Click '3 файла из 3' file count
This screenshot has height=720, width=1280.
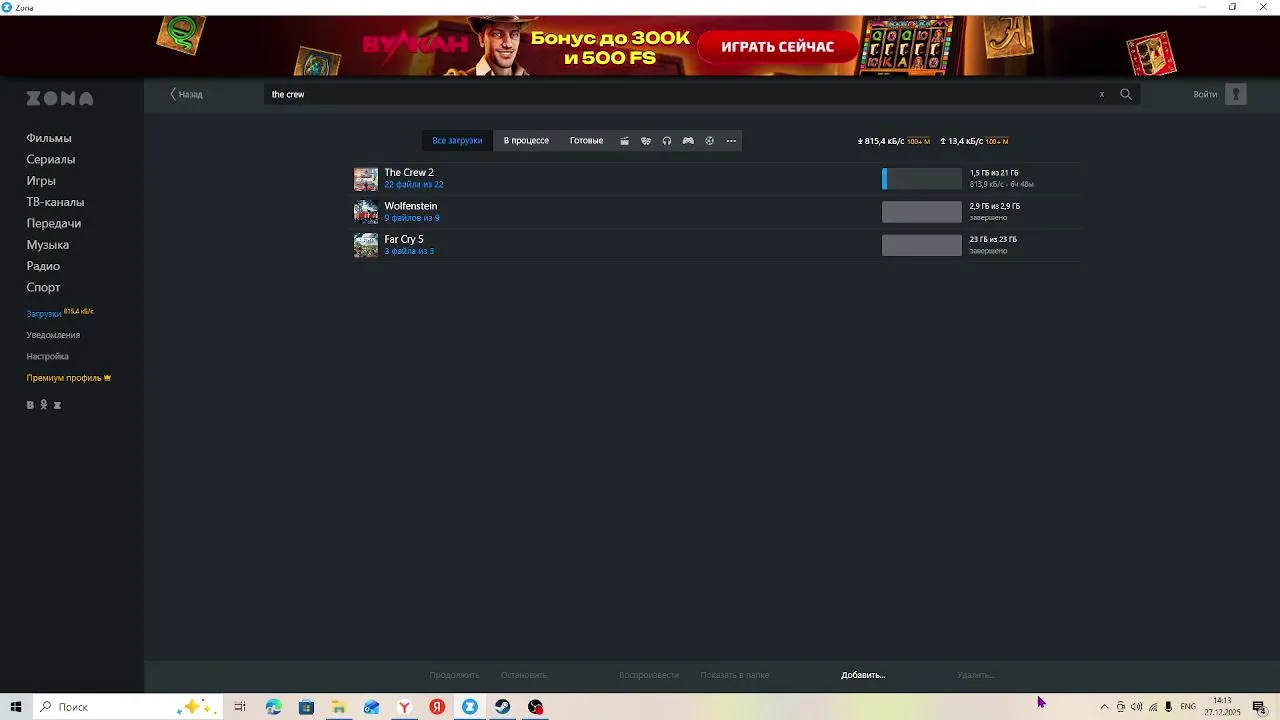pyautogui.click(x=409, y=251)
